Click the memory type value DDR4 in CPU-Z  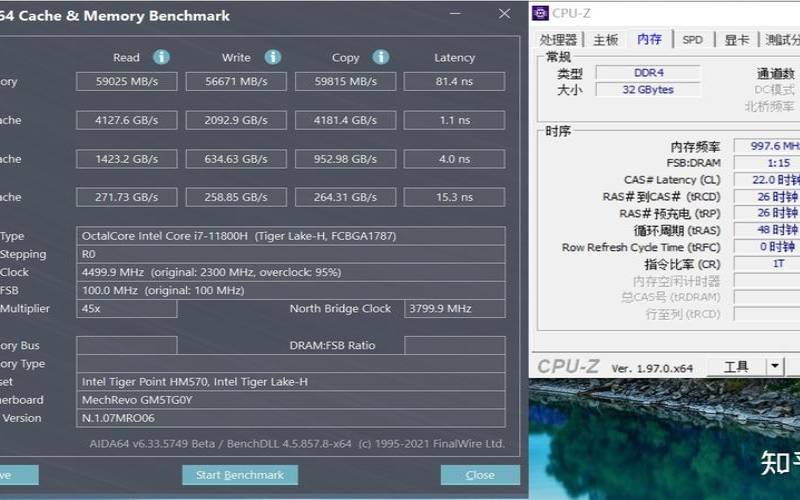point(648,73)
